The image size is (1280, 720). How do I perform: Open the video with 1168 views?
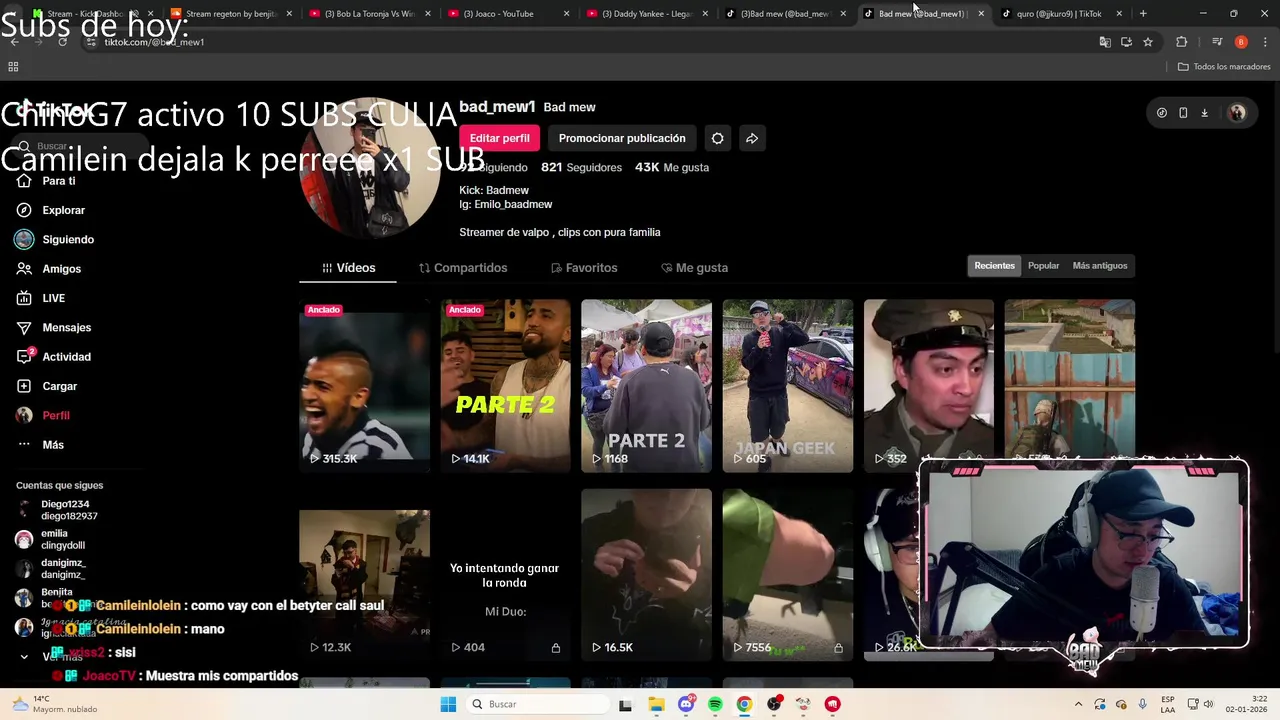pos(646,386)
